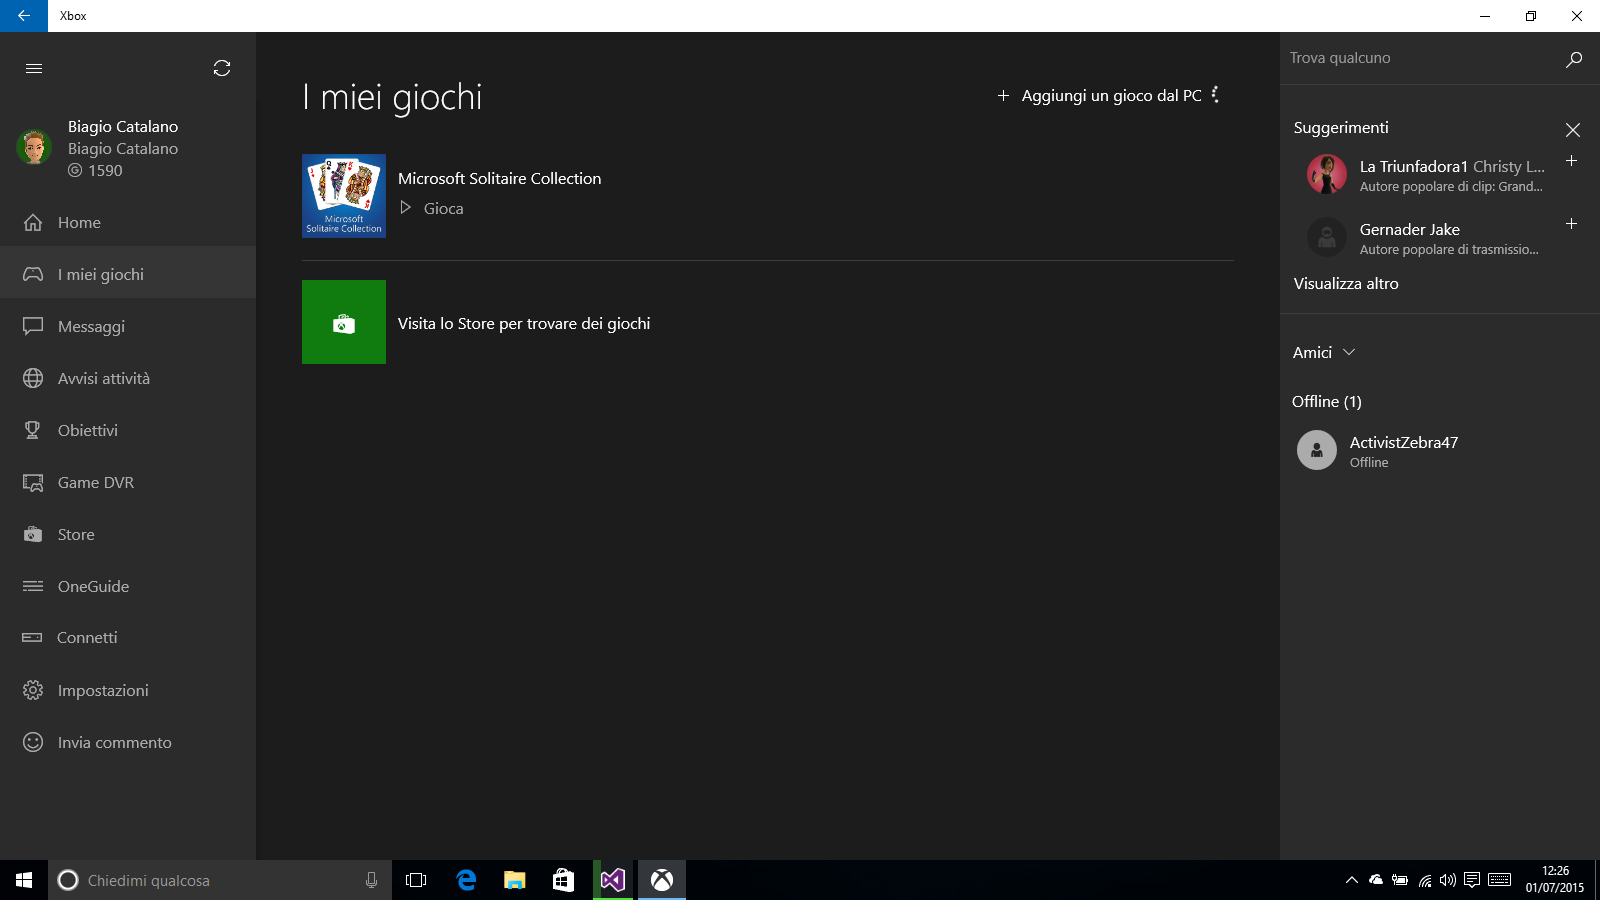Open Obiettivi section
The height and width of the screenshot is (900, 1600).
(128, 430)
